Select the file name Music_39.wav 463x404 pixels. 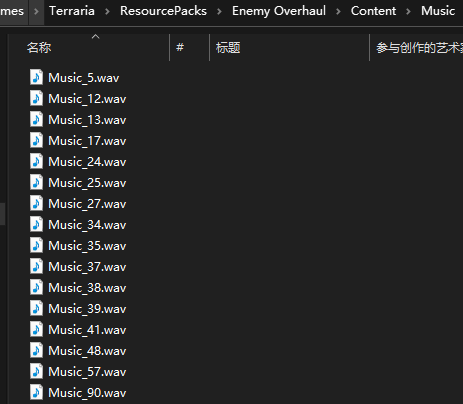pyautogui.click(x=87, y=309)
